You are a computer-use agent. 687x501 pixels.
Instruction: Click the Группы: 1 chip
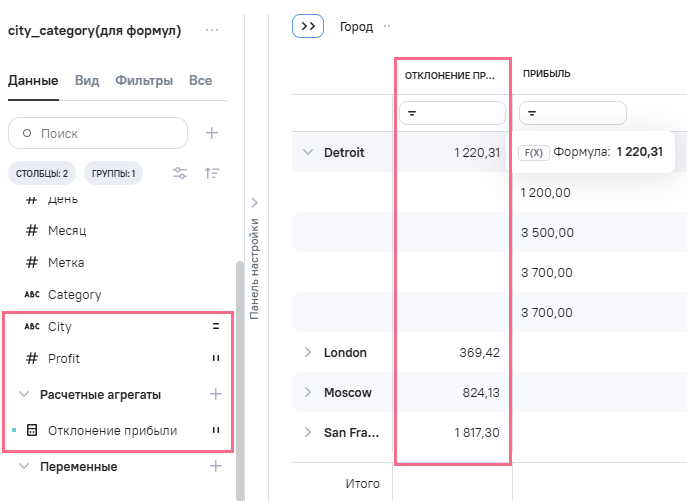[x=113, y=173]
